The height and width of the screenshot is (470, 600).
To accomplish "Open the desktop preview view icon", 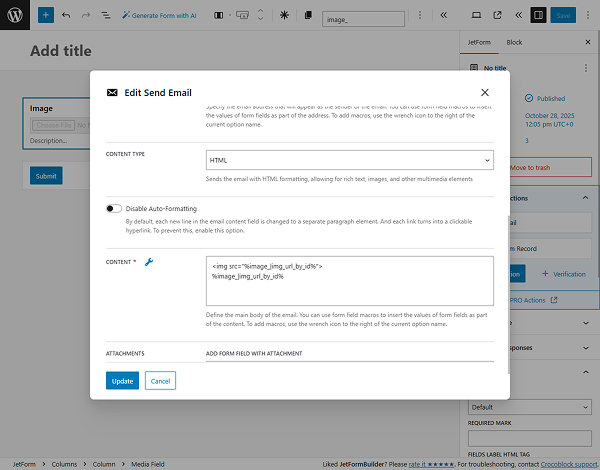I will point(476,15).
